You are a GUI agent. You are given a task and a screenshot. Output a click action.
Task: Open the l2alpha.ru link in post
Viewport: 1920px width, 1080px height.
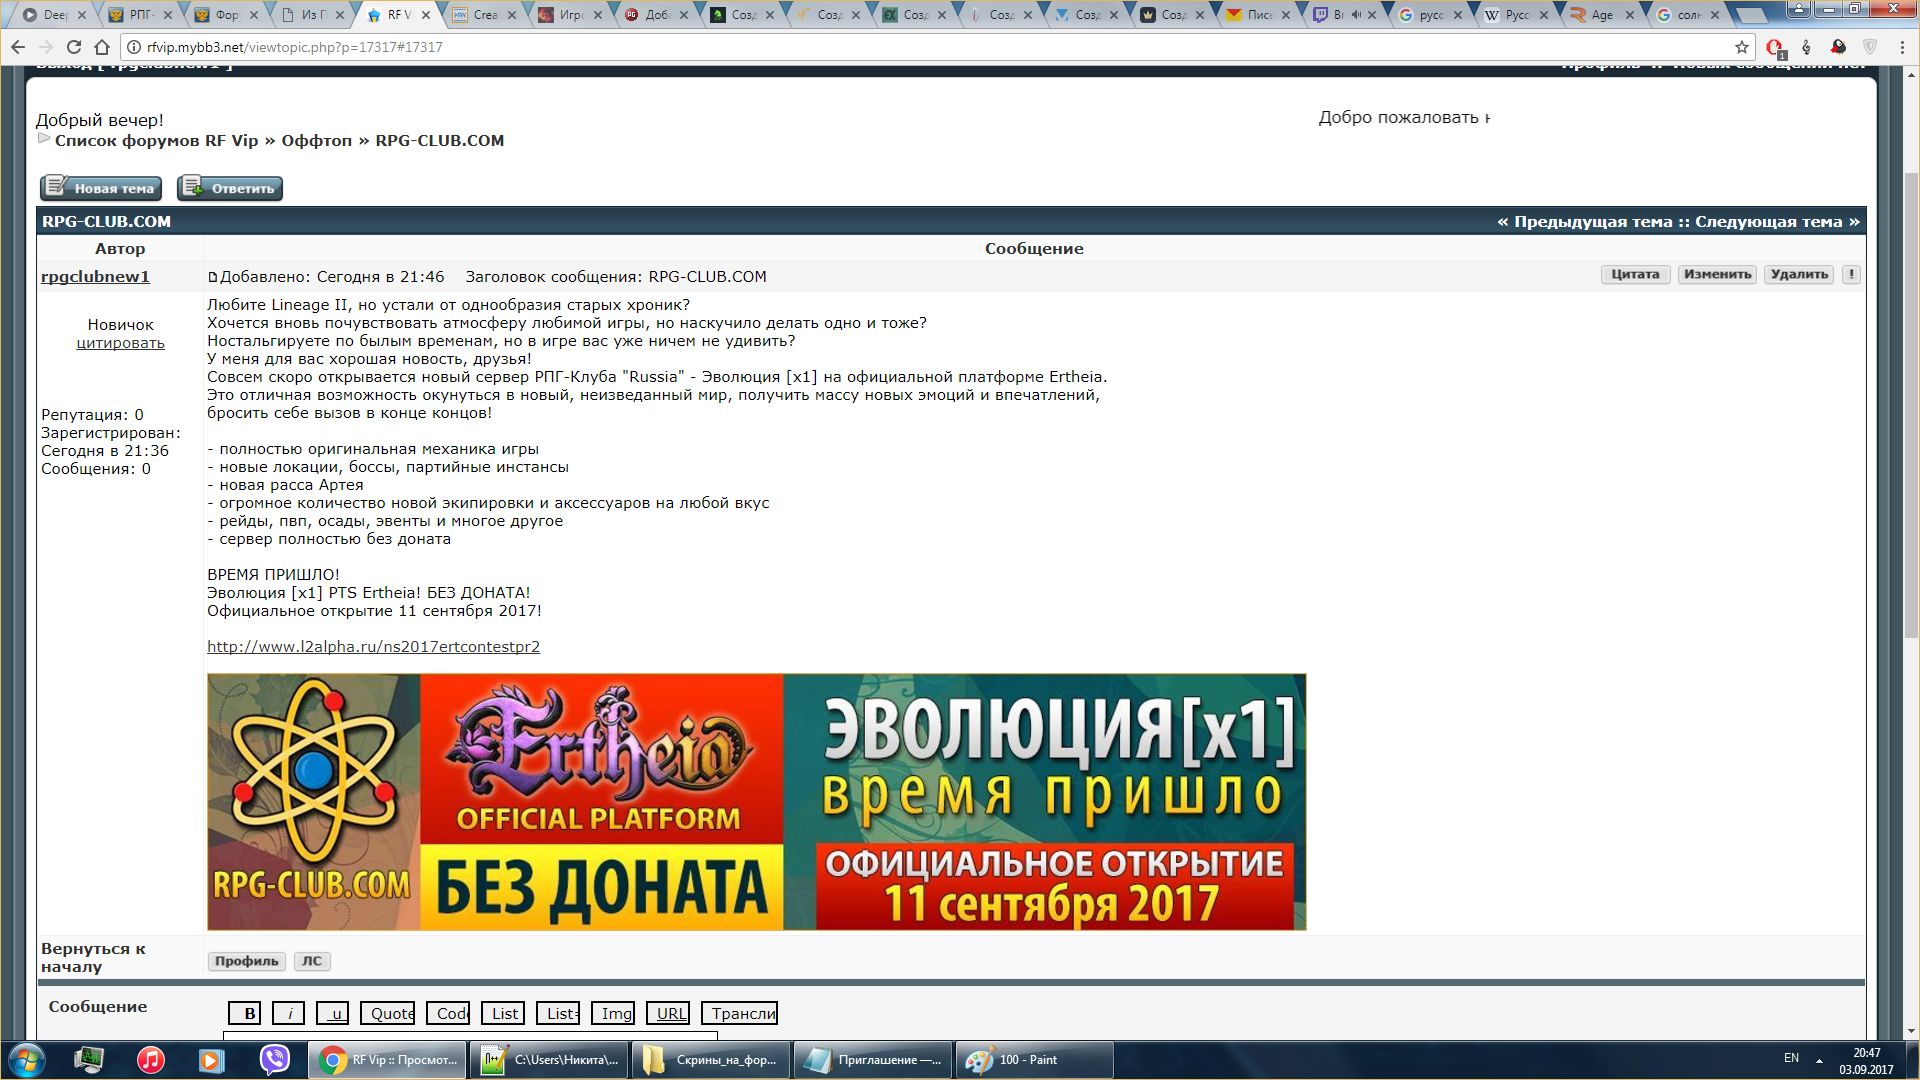click(x=373, y=647)
